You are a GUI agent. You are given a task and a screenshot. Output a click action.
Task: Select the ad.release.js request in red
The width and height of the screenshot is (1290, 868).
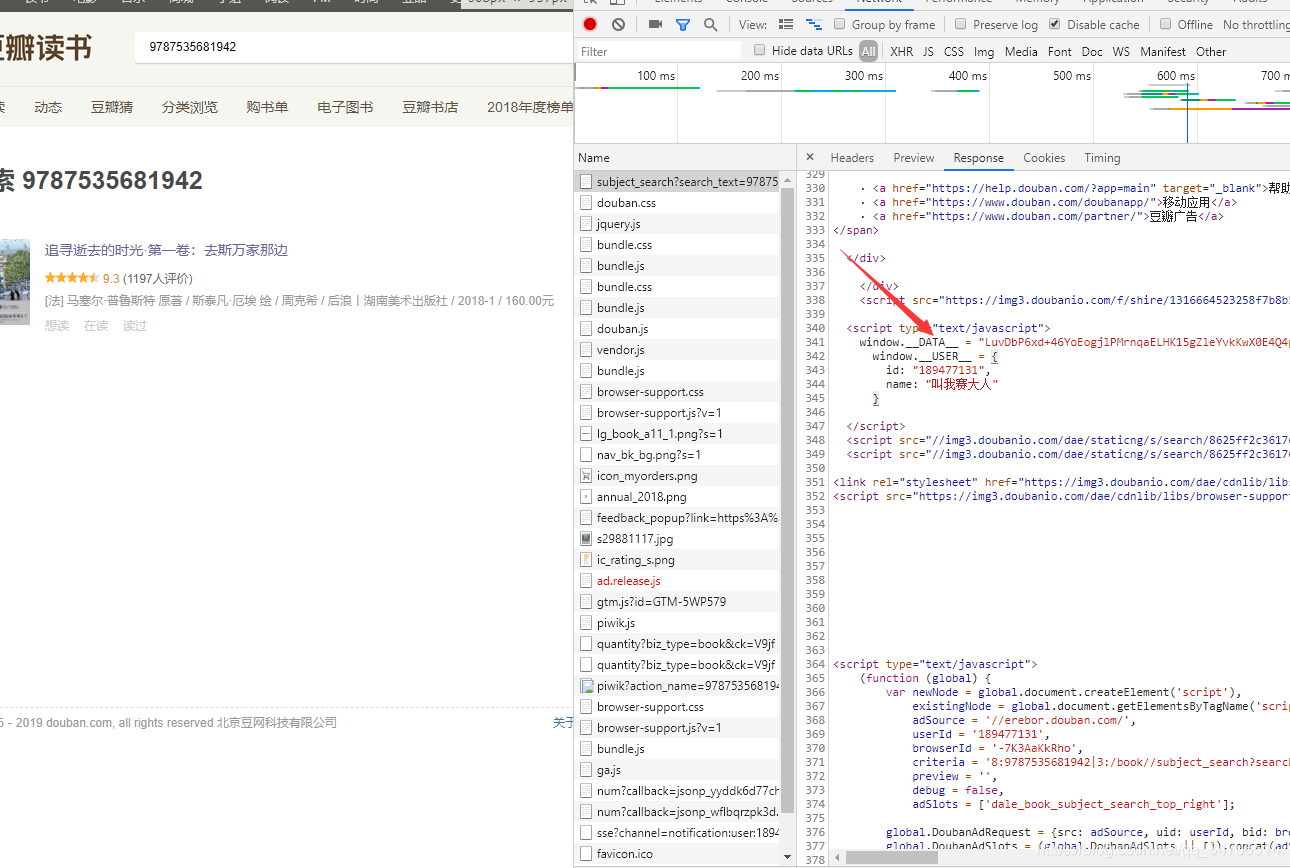click(678, 581)
